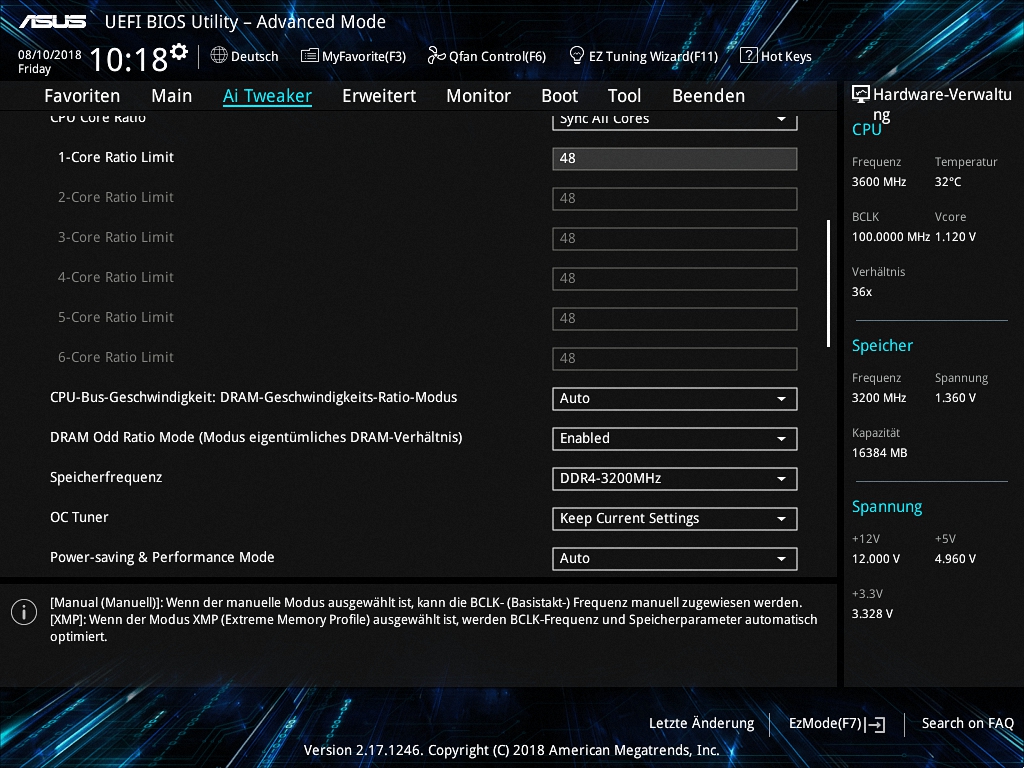Select the CPU-Bus-Geschwindigkeit label
This screenshot has width=1024, height=768.
tap(253, 397)
